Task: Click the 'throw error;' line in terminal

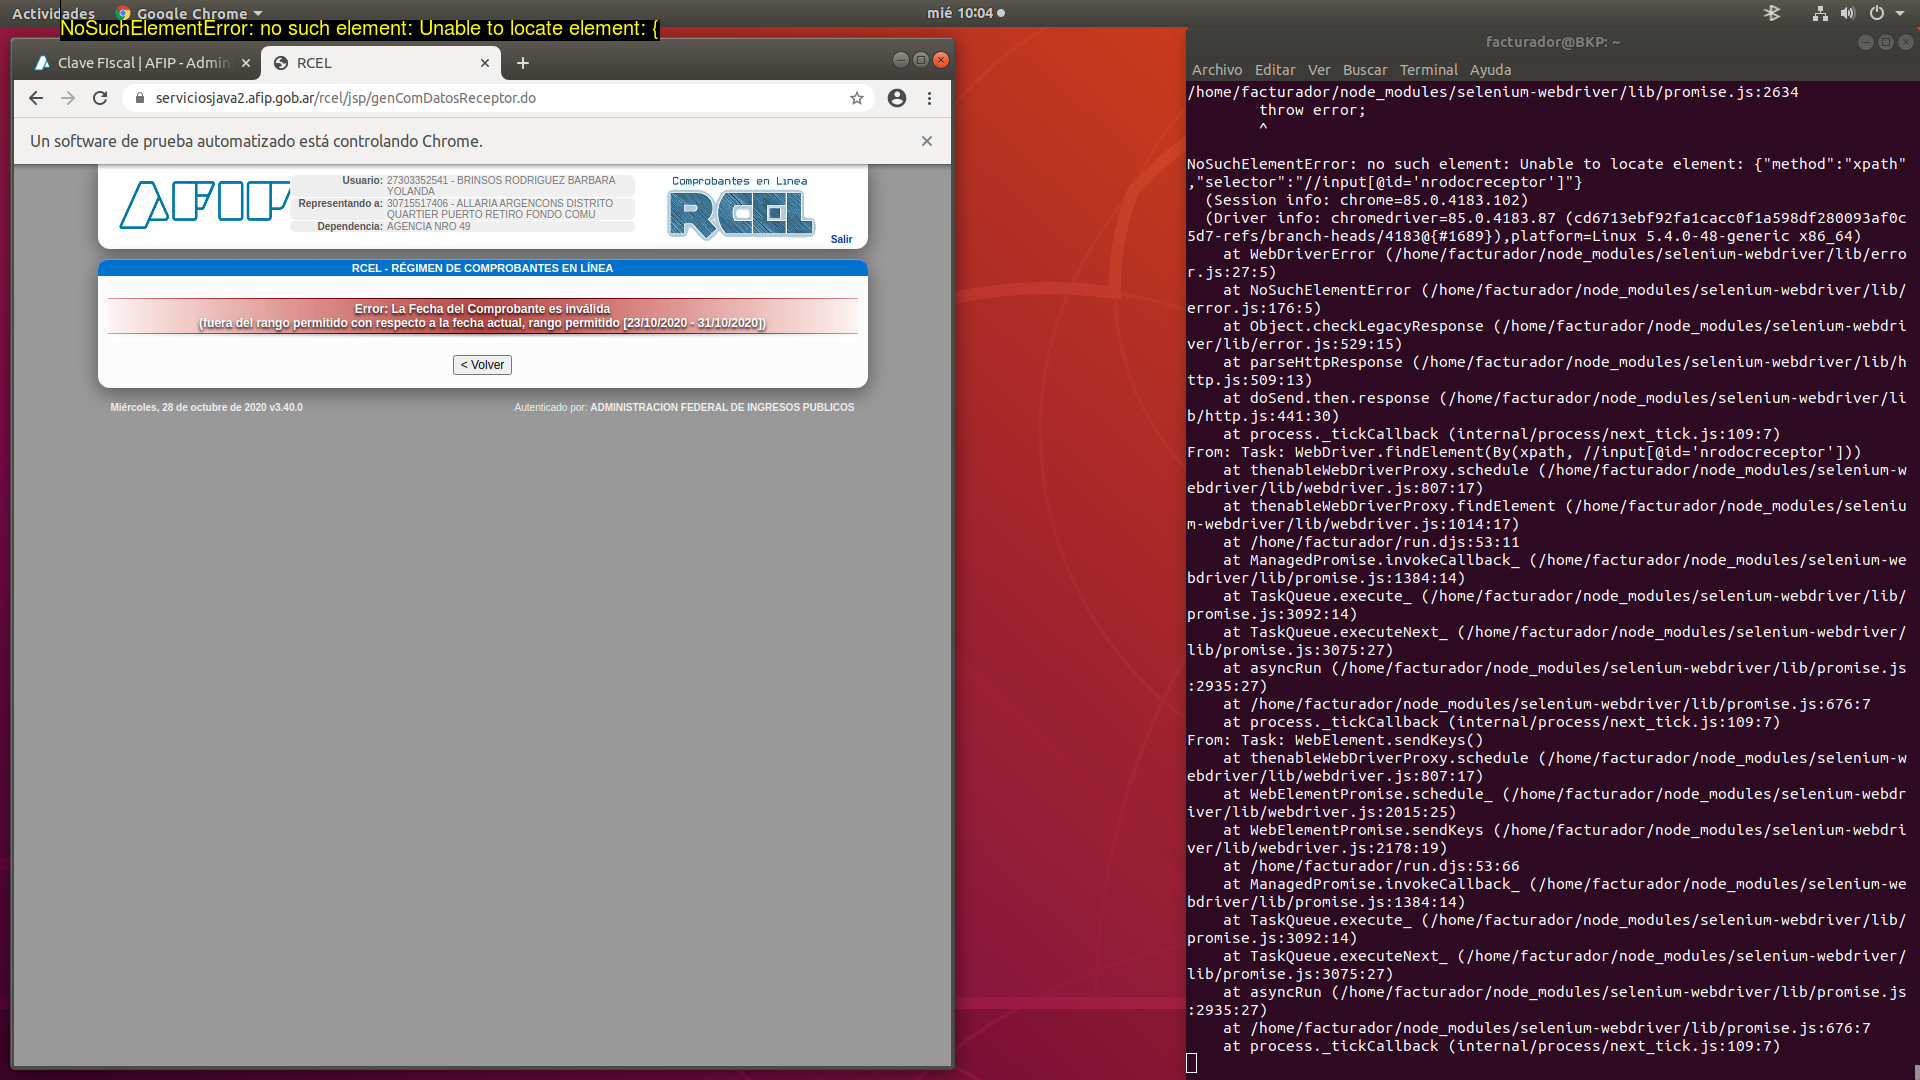Action: (1312, 110)
